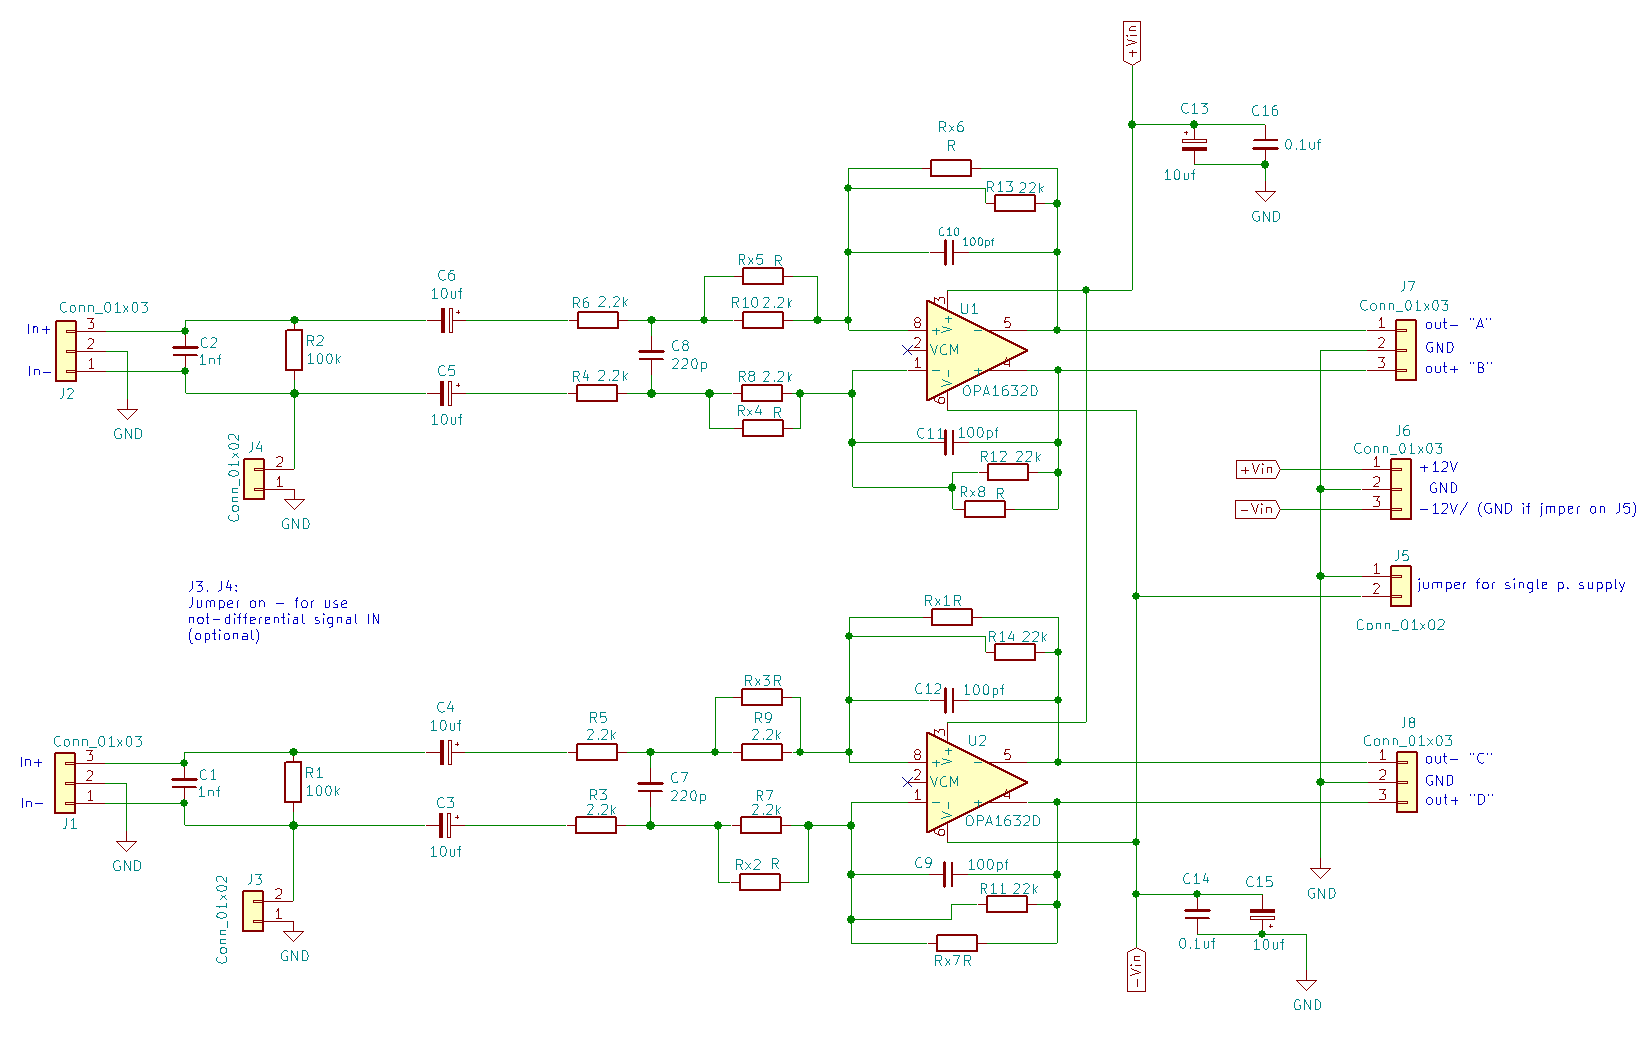Screen dimensions: 1650x1043
Task: Click the J6 power connector symbol
Action: pyautogui.click(x=1401, y=489)
